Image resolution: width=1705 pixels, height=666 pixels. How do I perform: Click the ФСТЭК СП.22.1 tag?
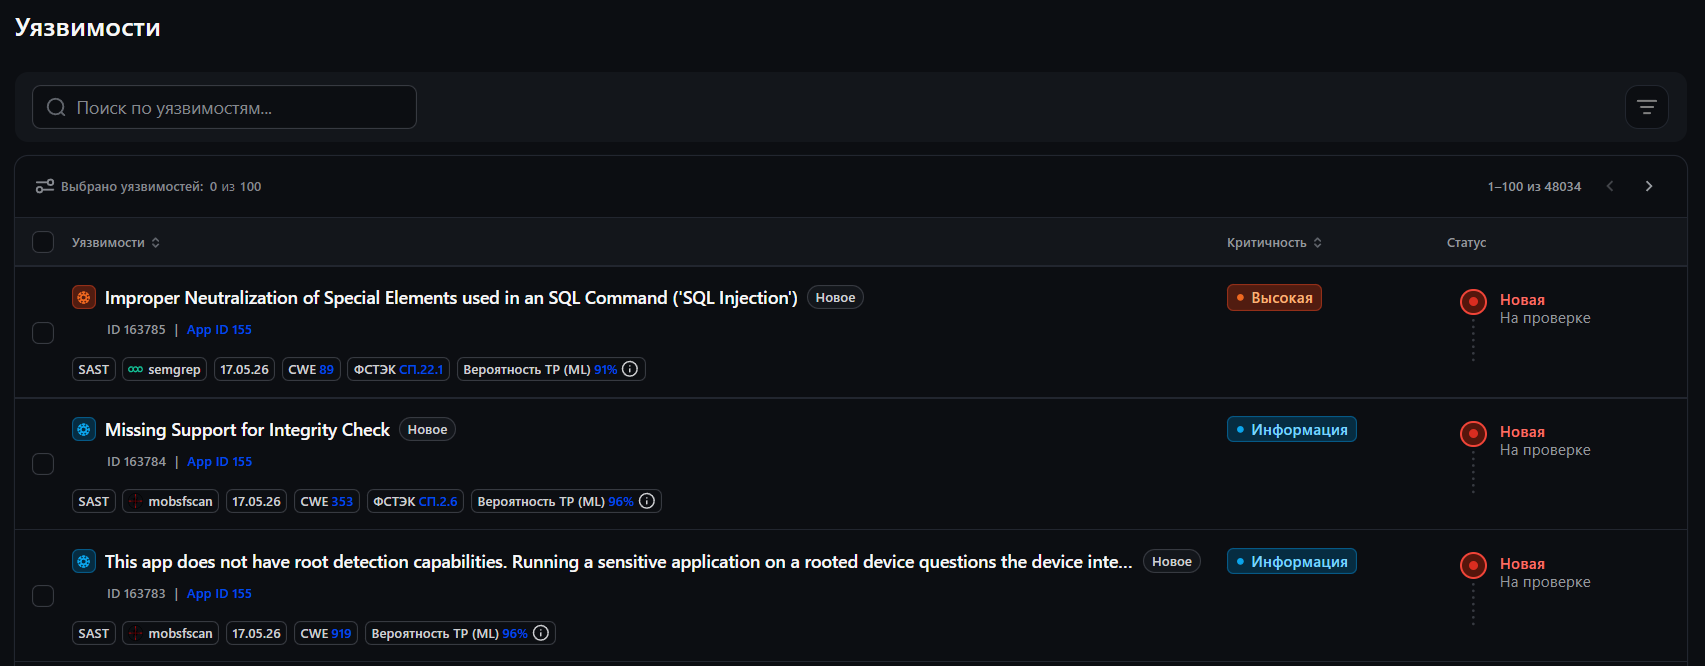click(x=398, y=369)
